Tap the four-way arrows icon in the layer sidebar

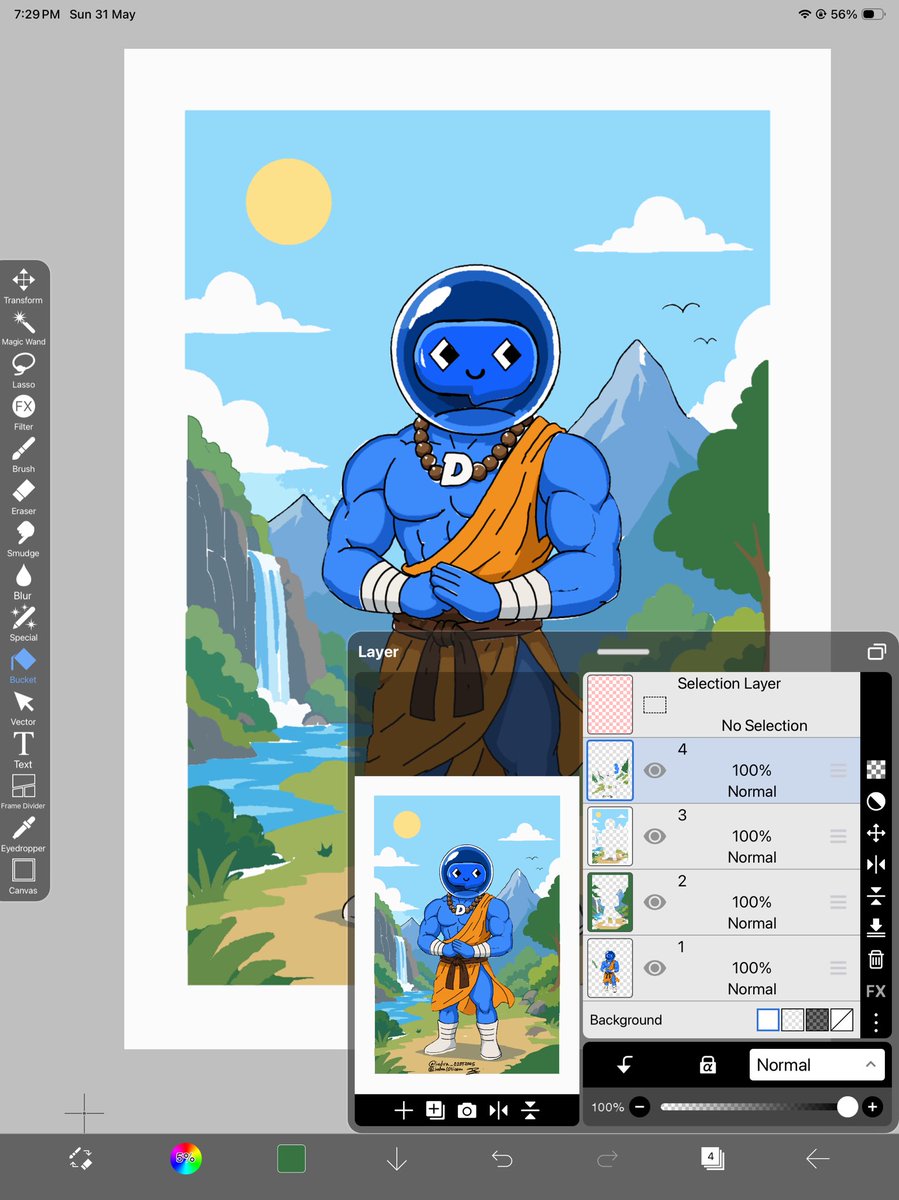pos(876,833)
